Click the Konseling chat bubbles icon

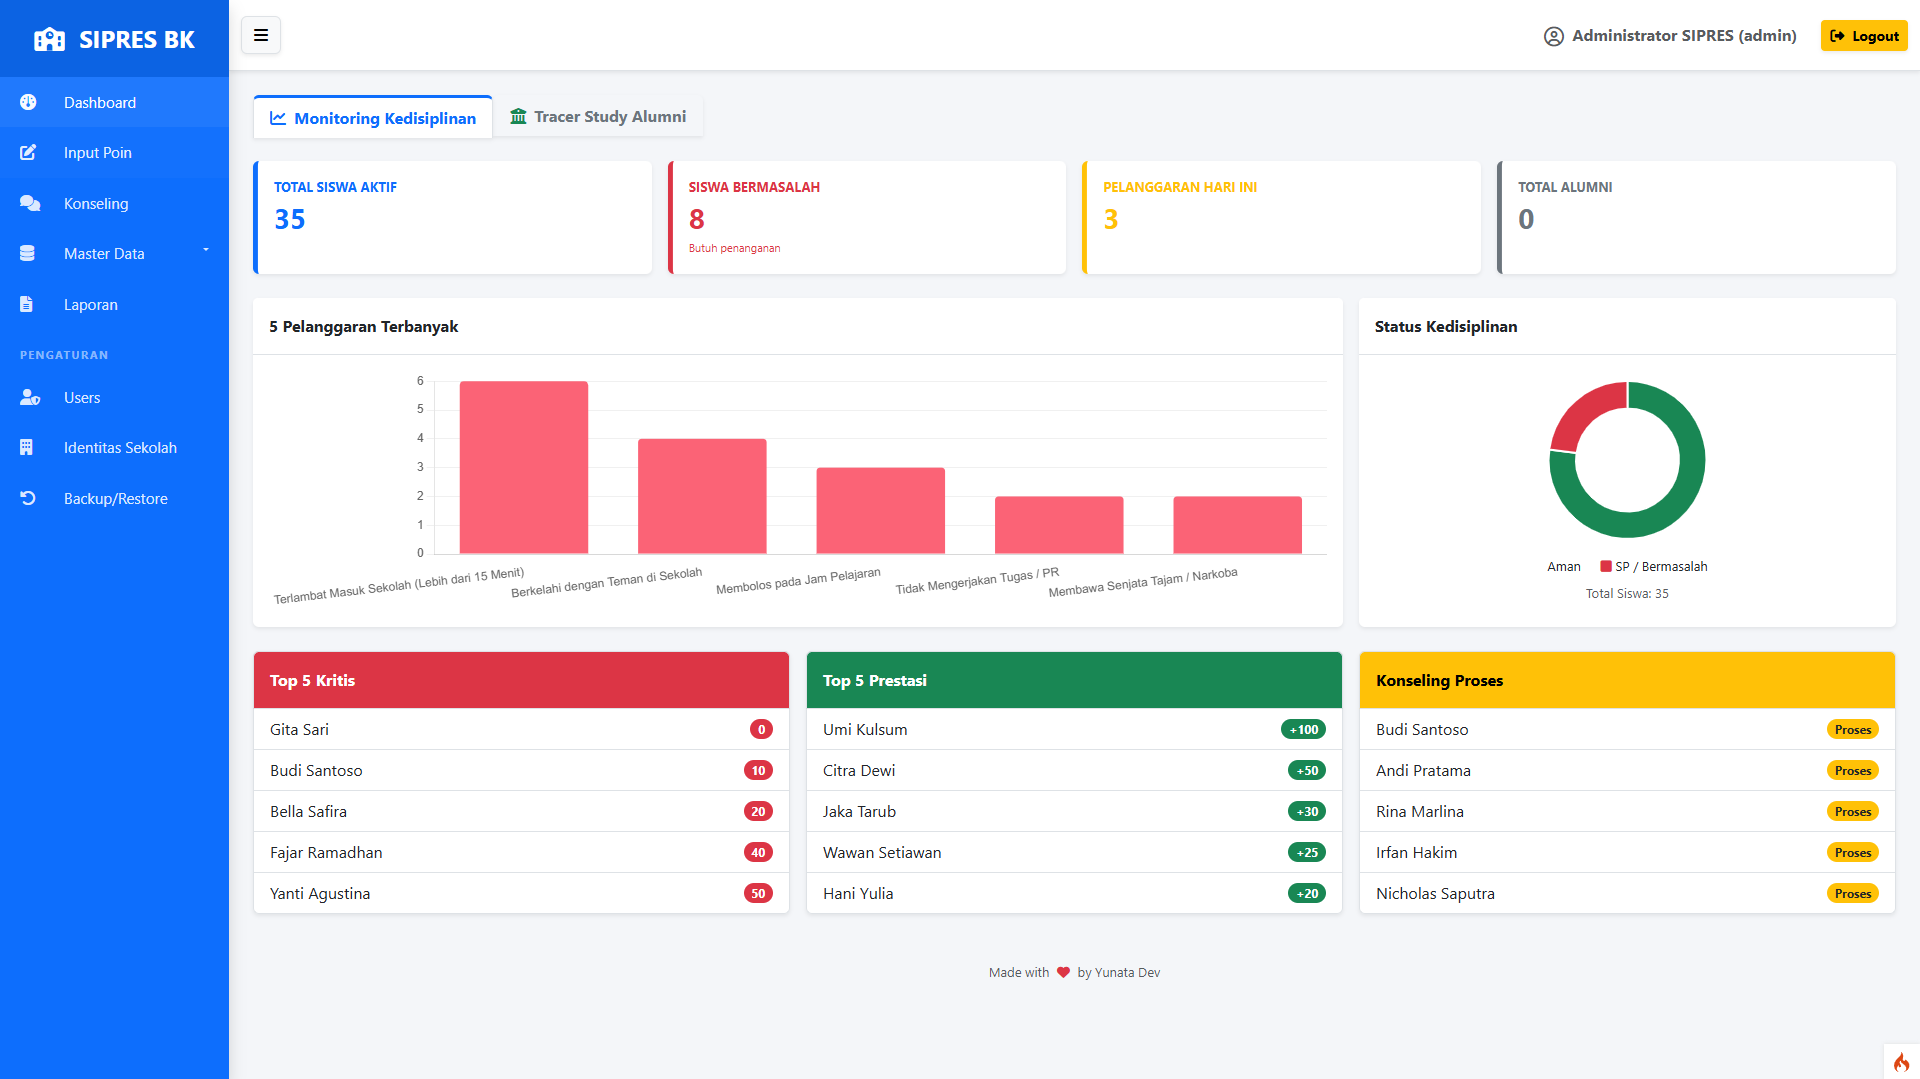tap(29, 203)
